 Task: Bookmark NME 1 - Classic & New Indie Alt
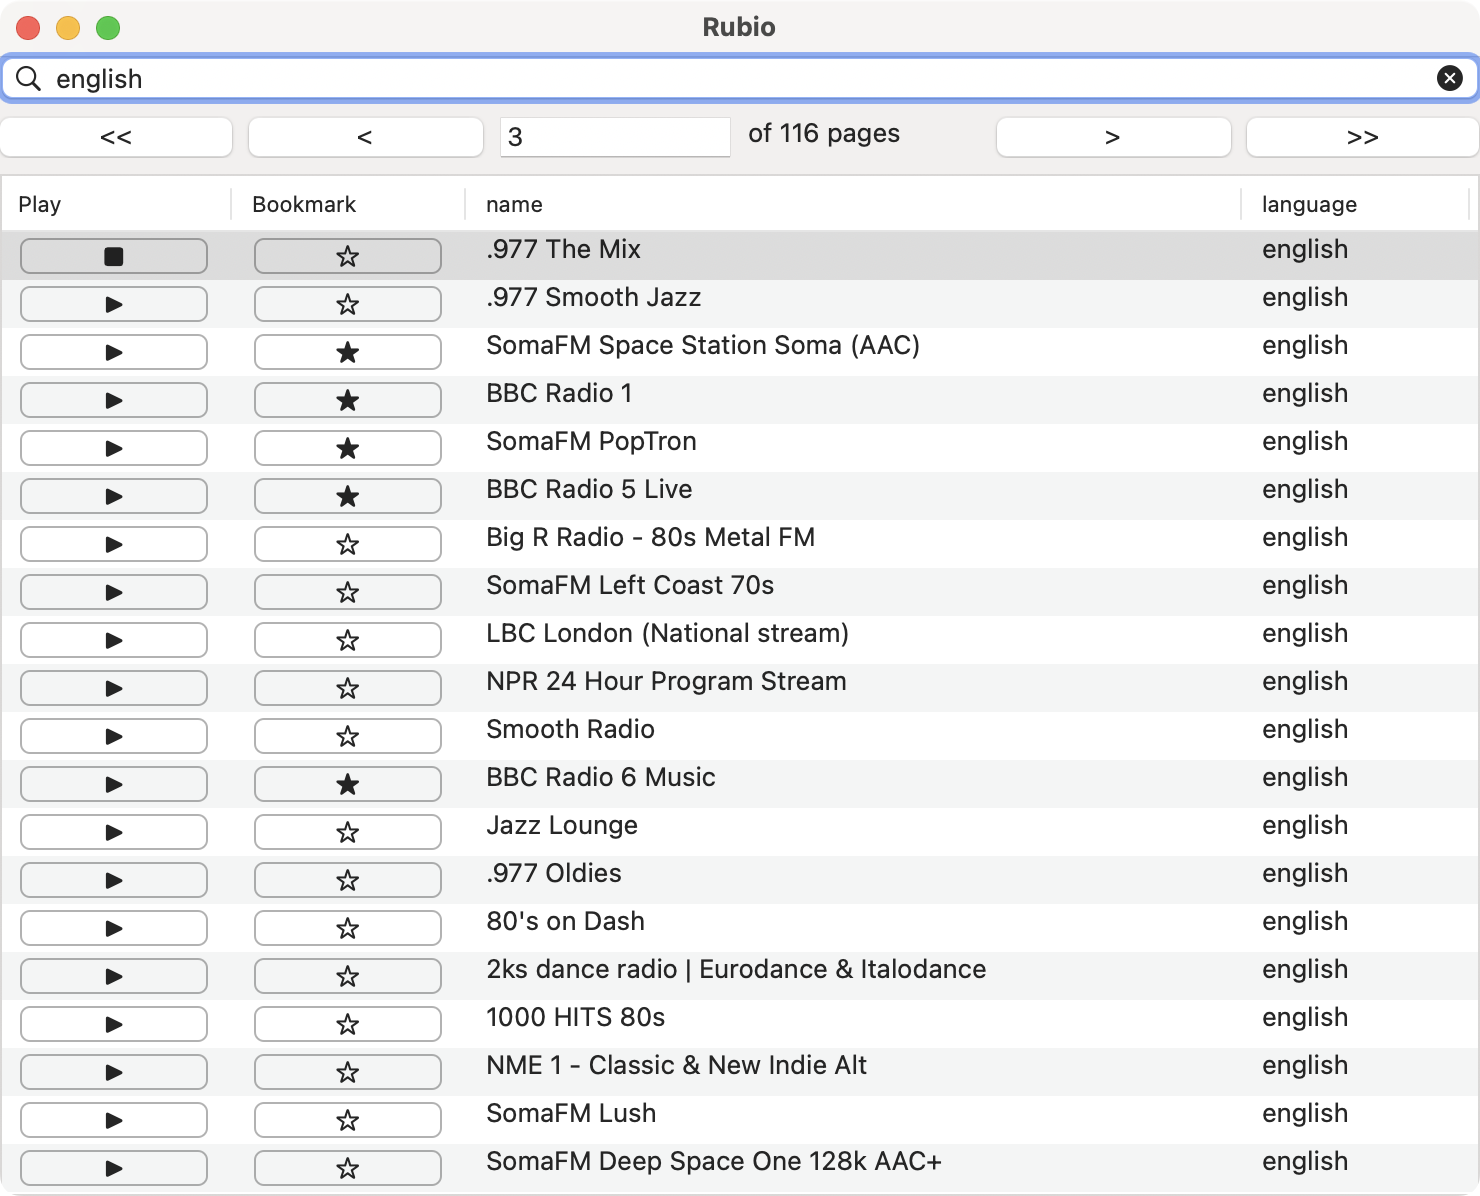(x=348, y=1072)
